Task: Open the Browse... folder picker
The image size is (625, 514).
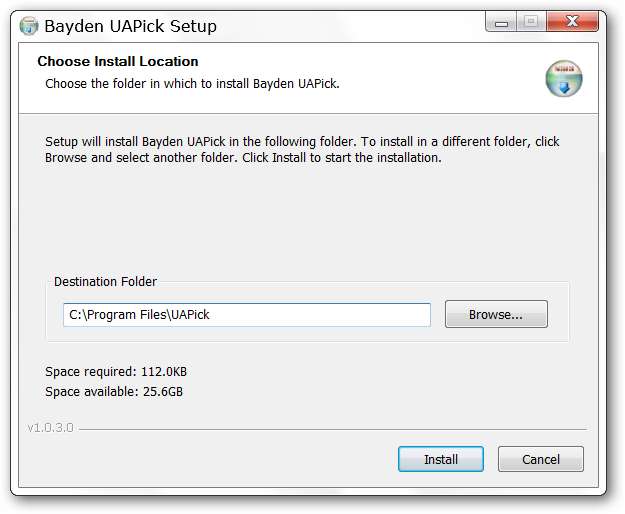Action: coord(496,314)
